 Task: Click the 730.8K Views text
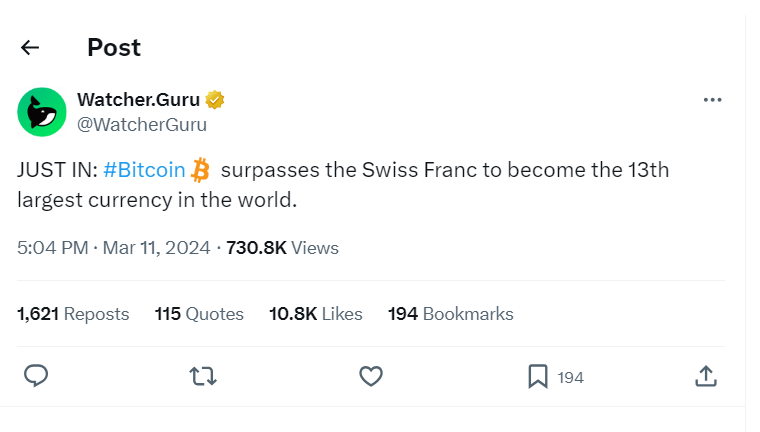(282, 248)
